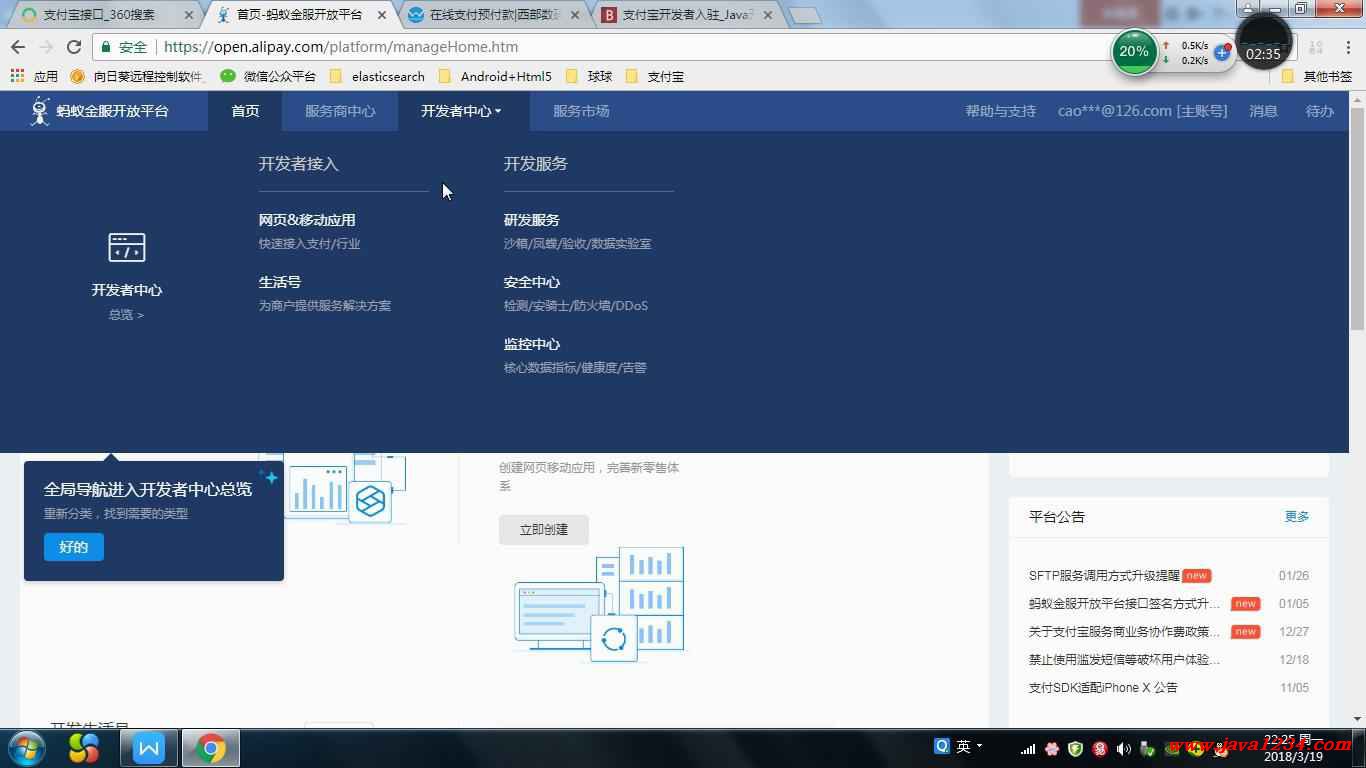Reload the page with refresh icon

74,47
